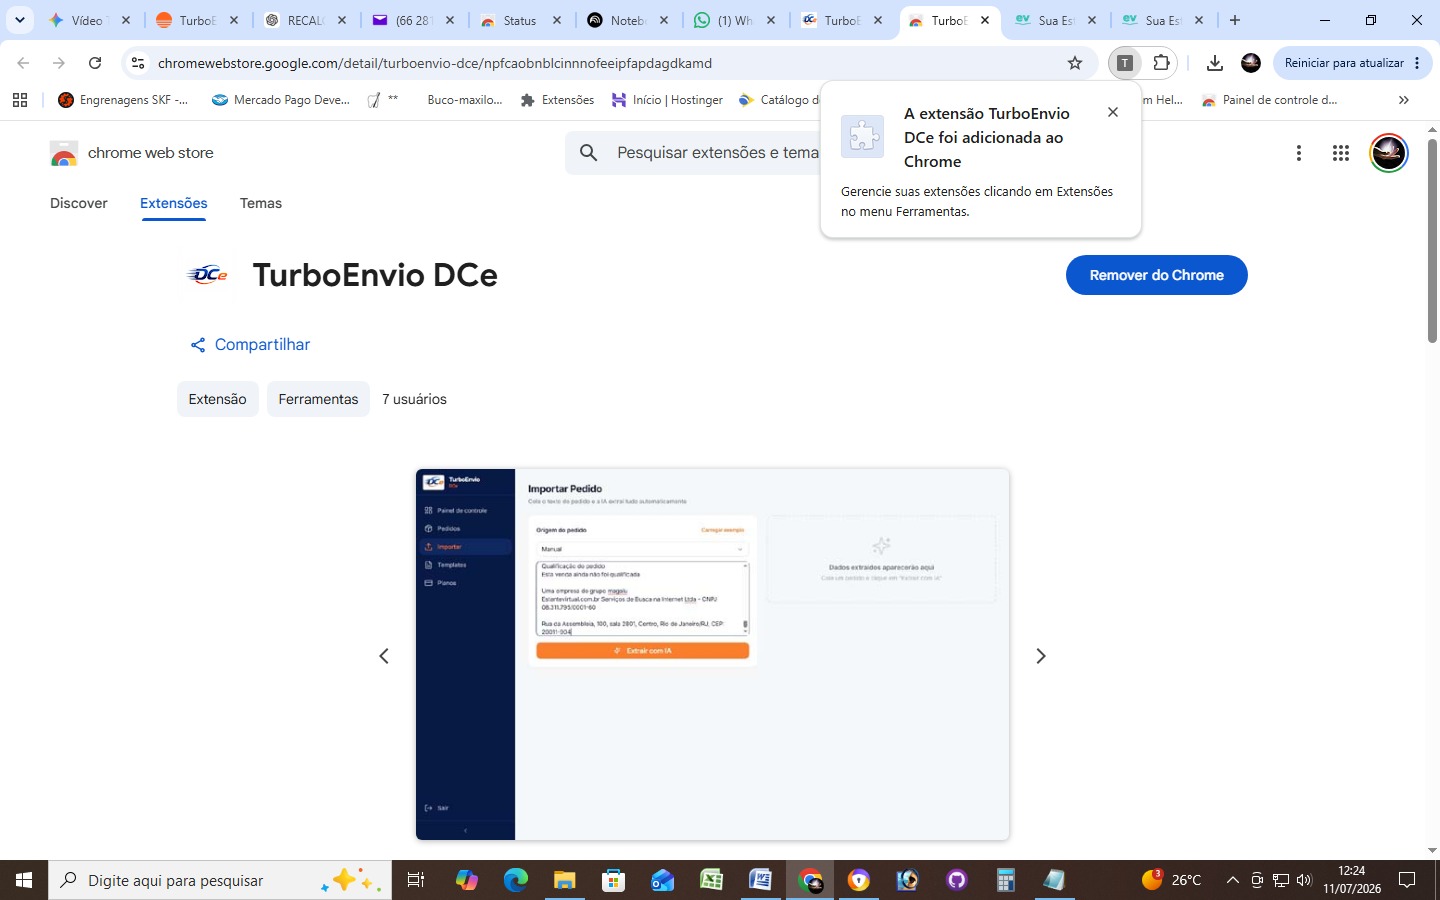Open Calculator from the taskbar
1440x900 pixels.
click(1005, 880)
